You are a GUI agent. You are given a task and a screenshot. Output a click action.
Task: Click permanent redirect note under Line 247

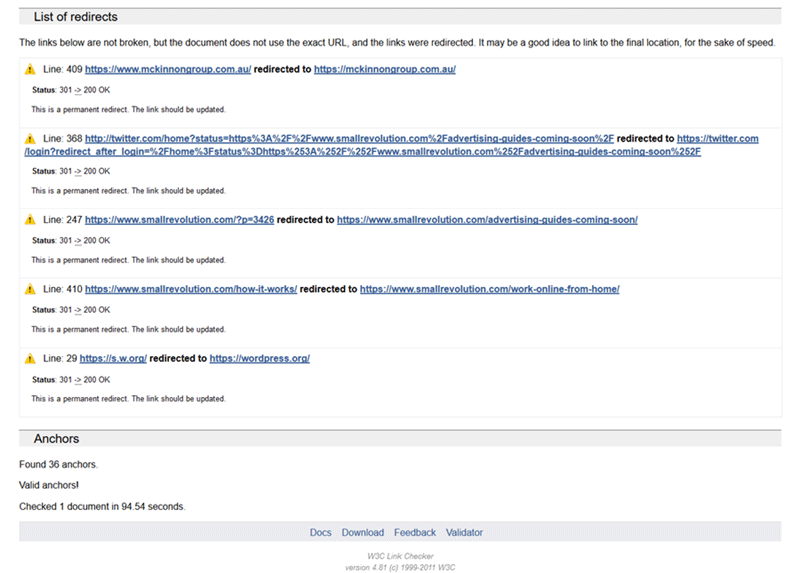[129, 260]
